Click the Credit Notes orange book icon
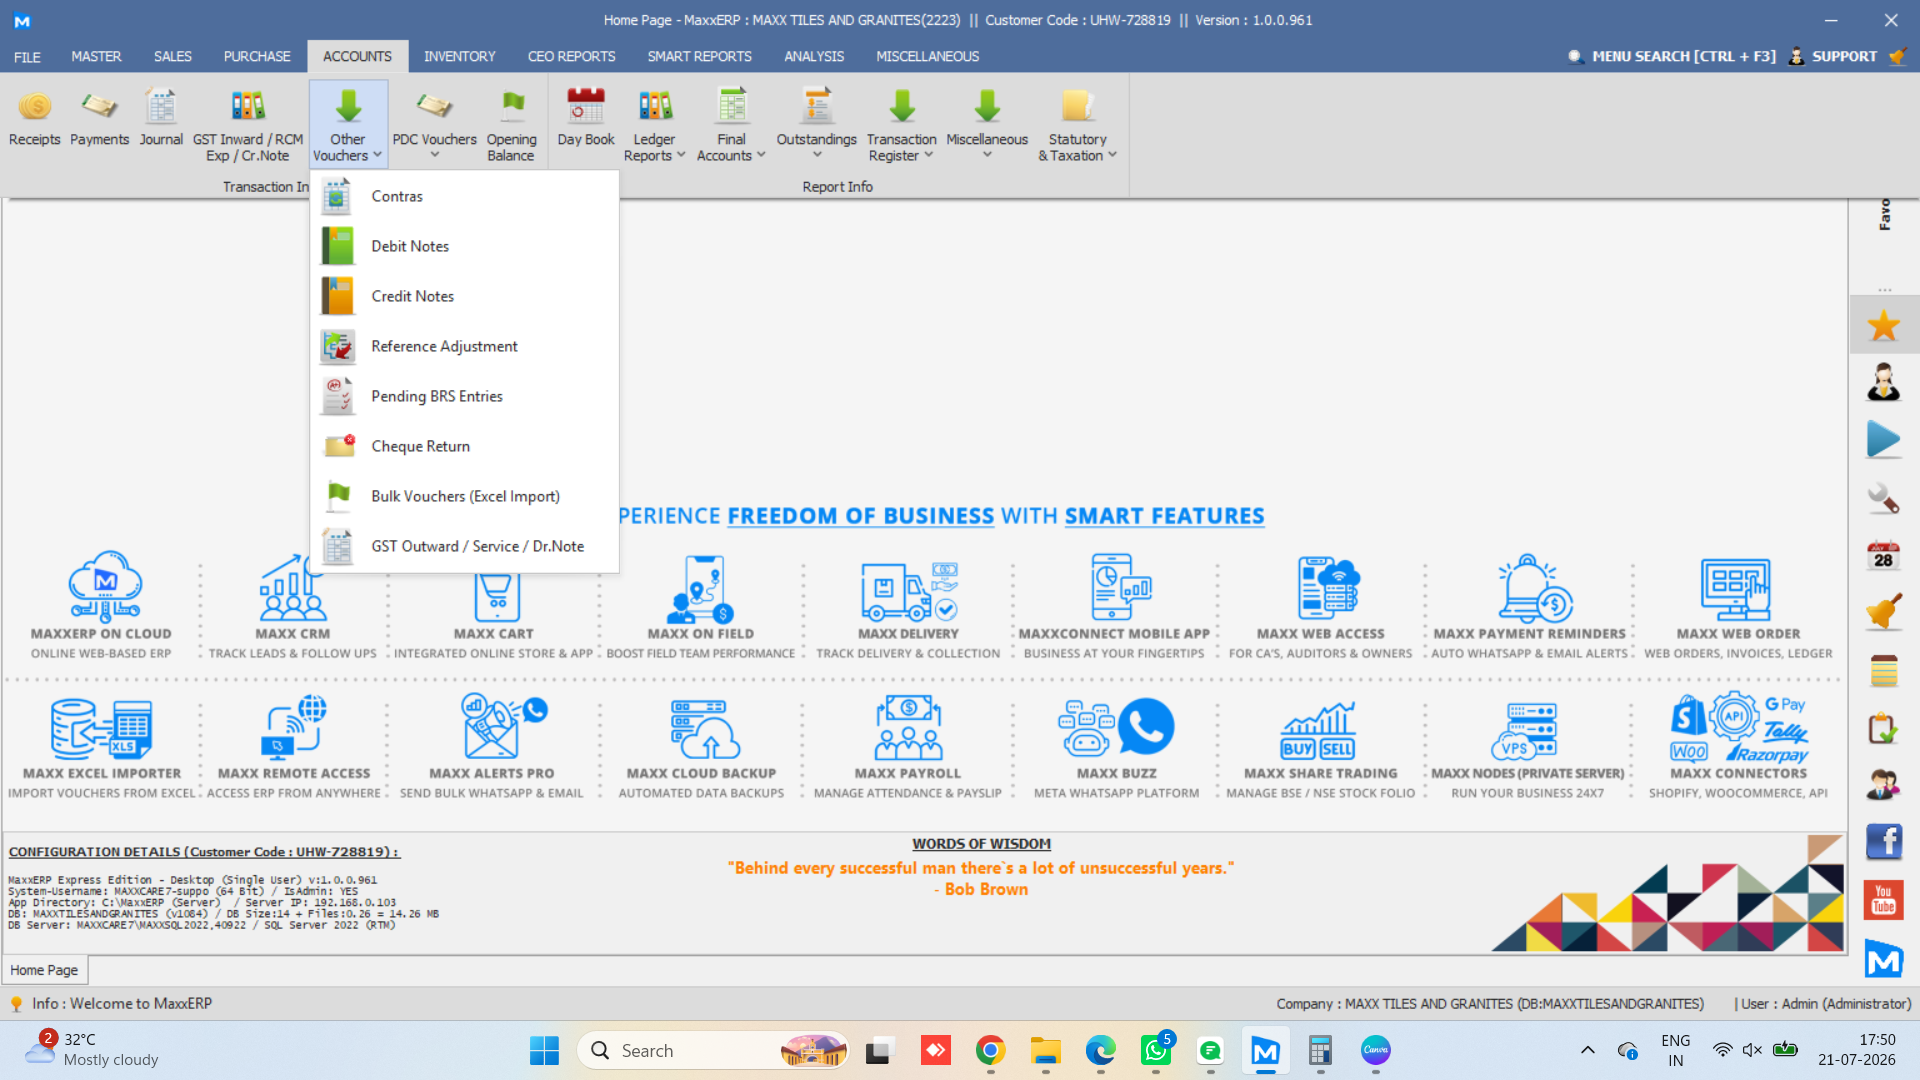This screenshot has width=1920, height=1080. (x=337, y=297)
